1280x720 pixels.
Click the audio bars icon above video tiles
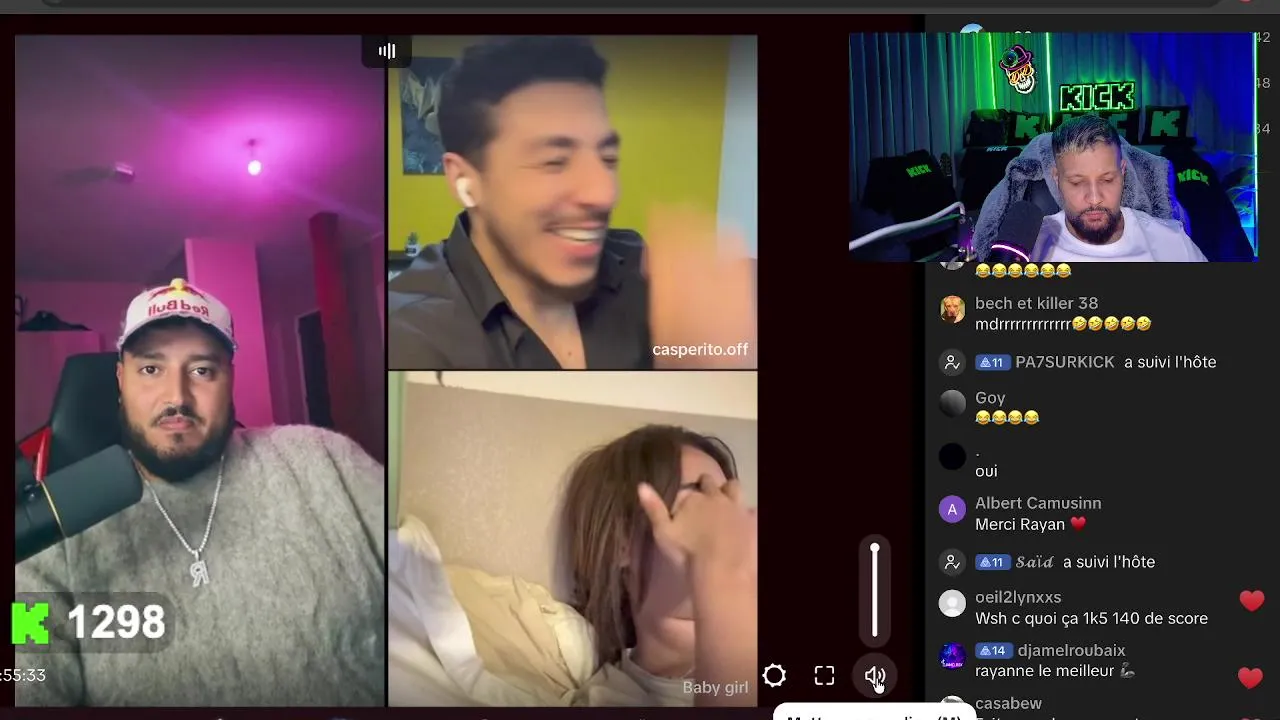click(x=387, y=51)
